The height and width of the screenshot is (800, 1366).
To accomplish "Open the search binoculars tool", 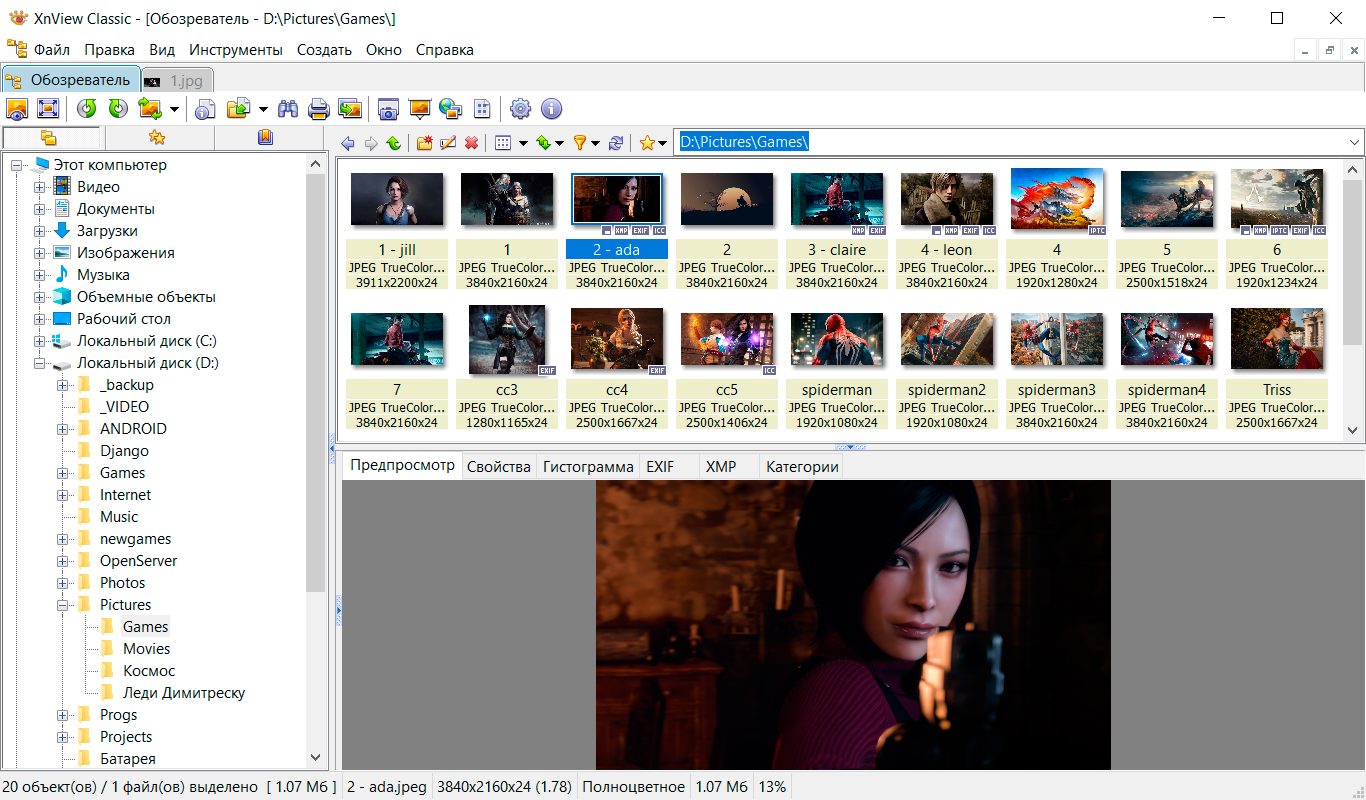I will click(x=288, y=109).
